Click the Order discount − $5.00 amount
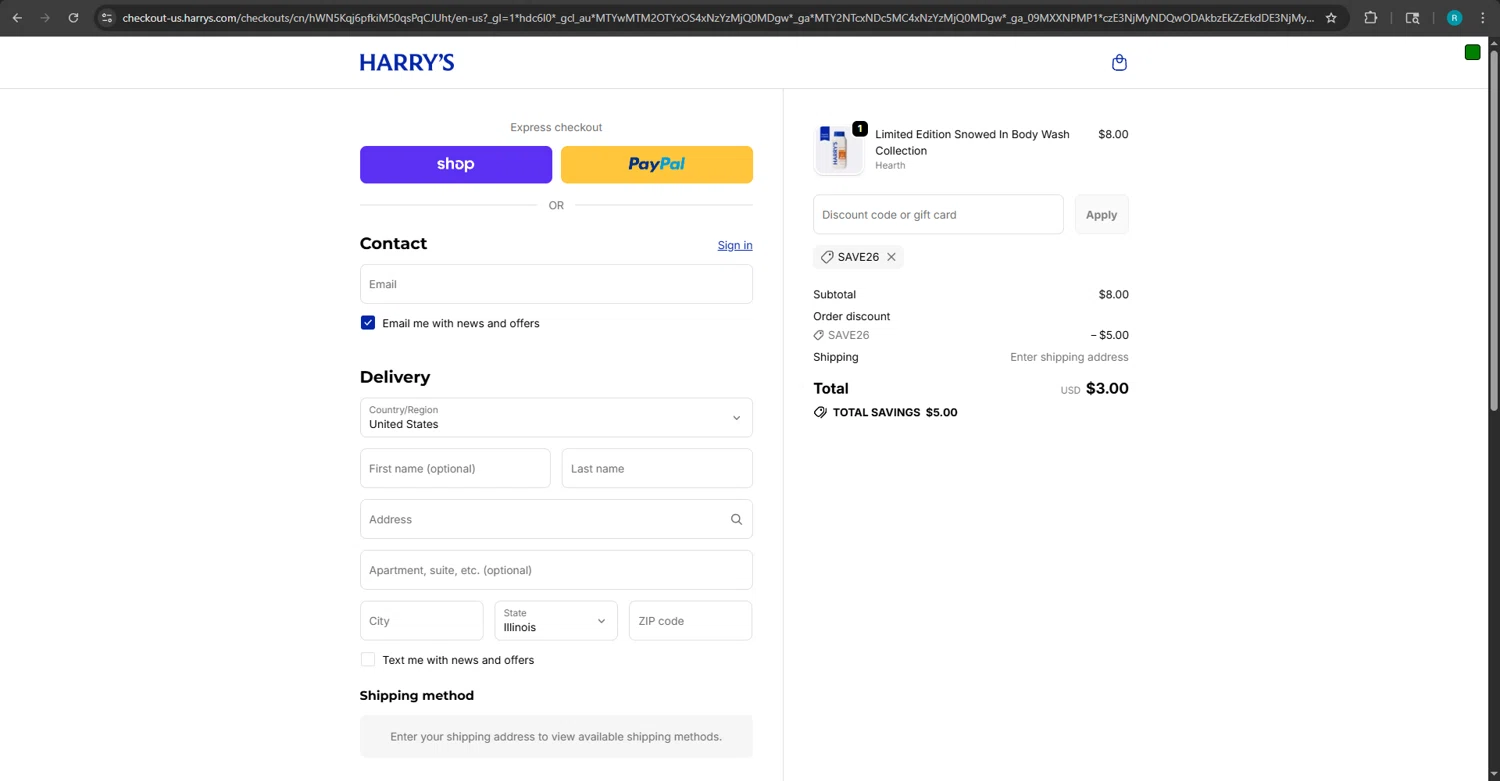 [x=1109, y=335]
